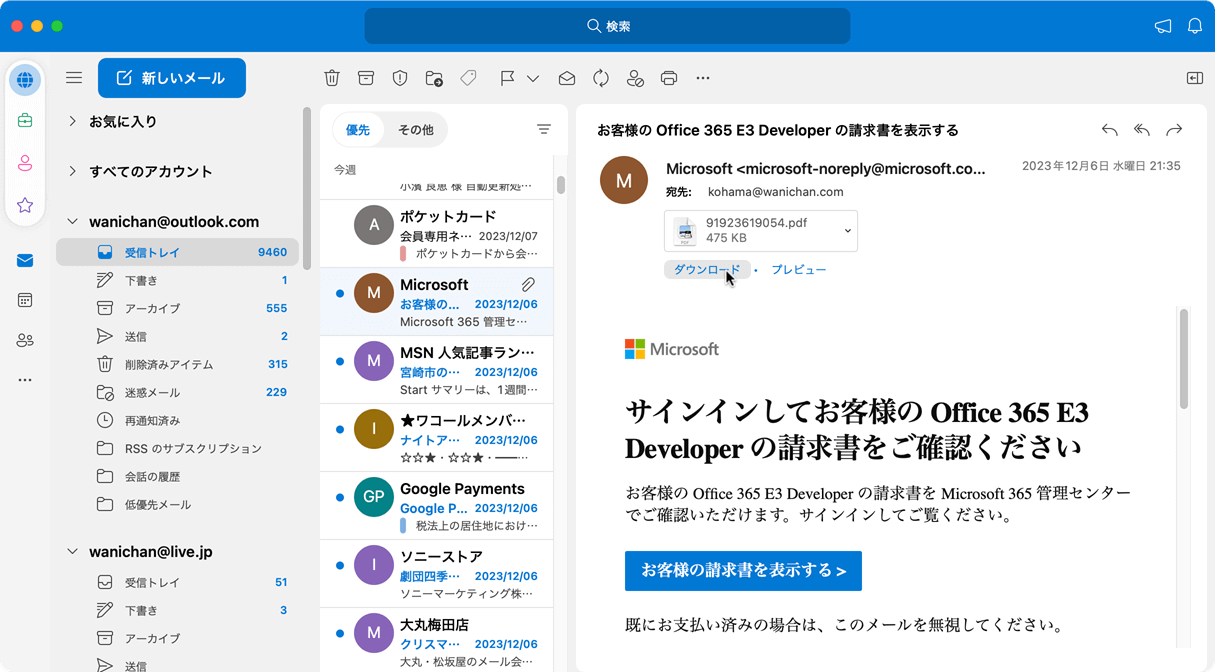Toggle the sidebar with the hamburger icon
The height and width of the screenshot is (672, 1215).
[x=74, y=78]
